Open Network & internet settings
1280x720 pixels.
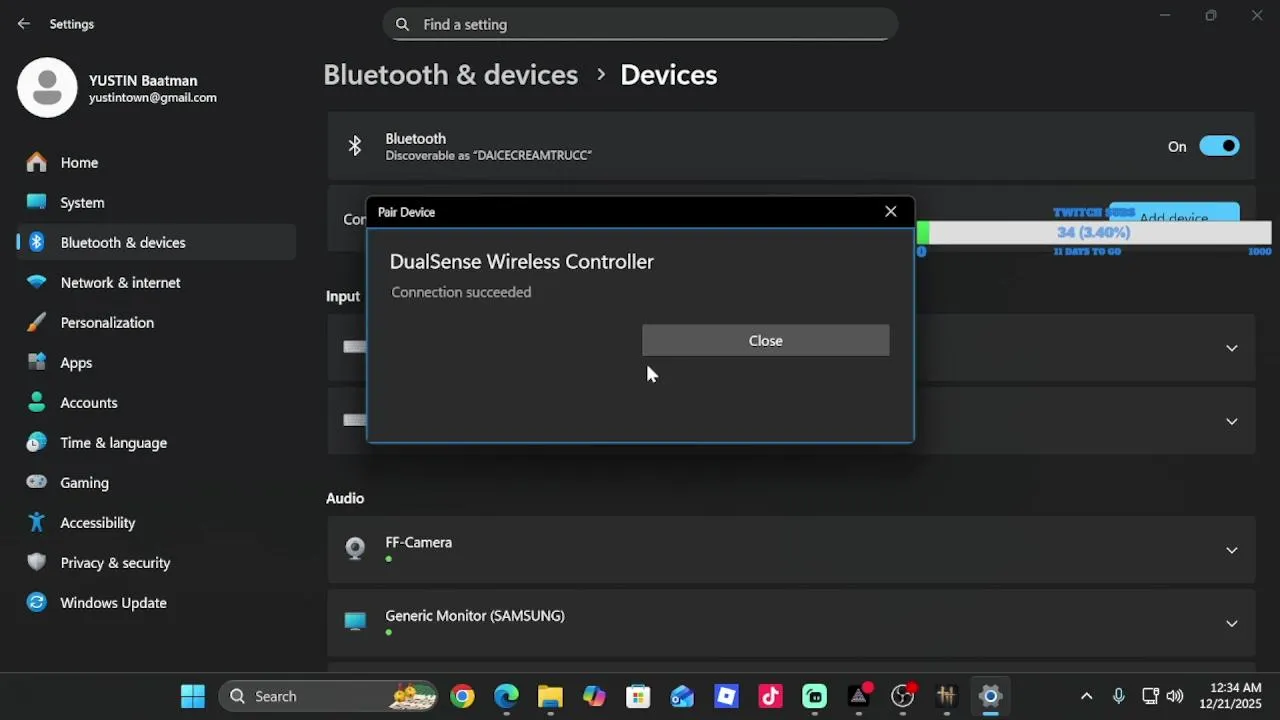point(156,282)
